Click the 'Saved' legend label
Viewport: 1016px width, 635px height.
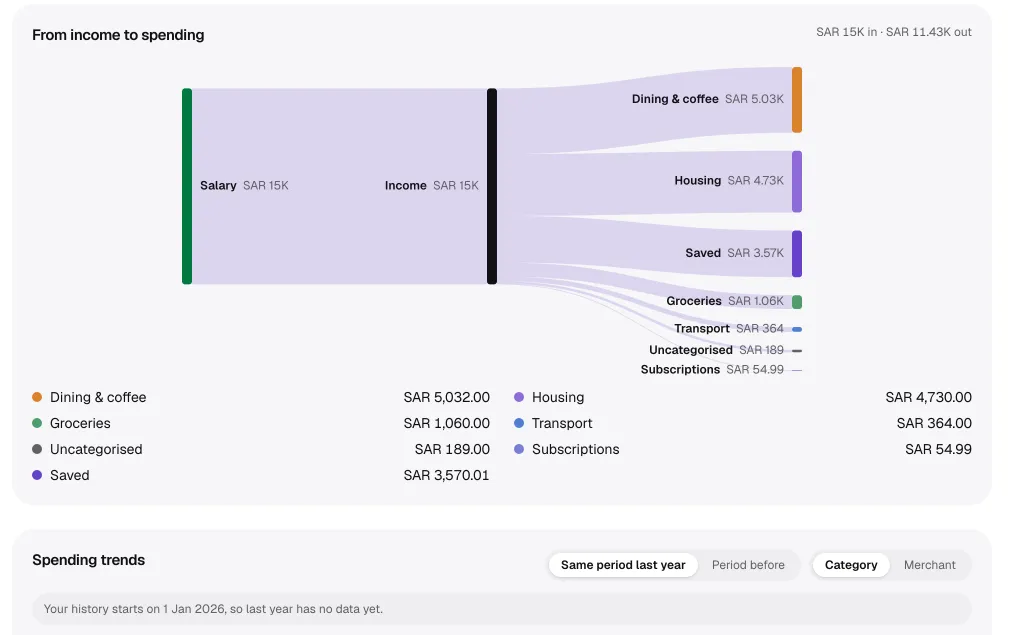pos(69,475)
